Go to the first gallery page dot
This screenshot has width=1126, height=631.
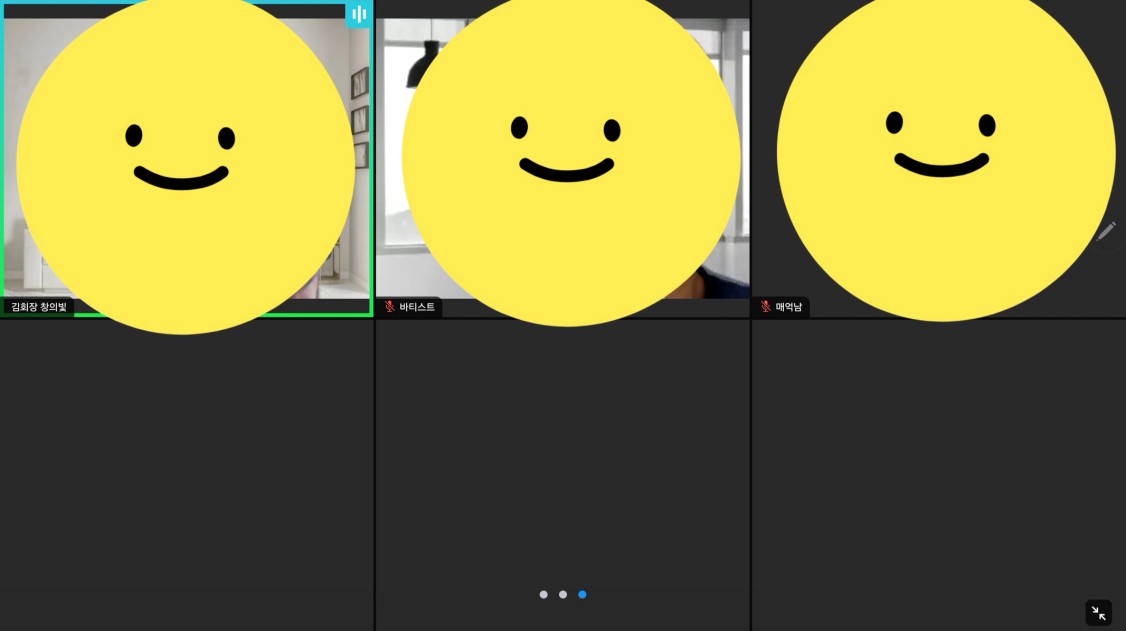[544, 594]
